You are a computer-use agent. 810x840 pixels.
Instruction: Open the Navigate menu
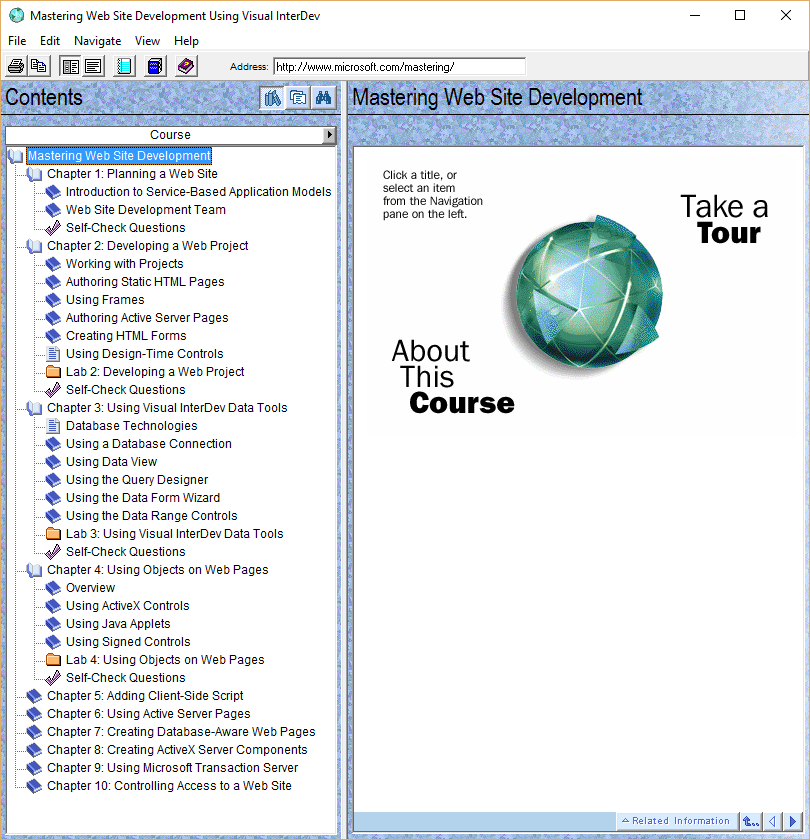point(98,41)
